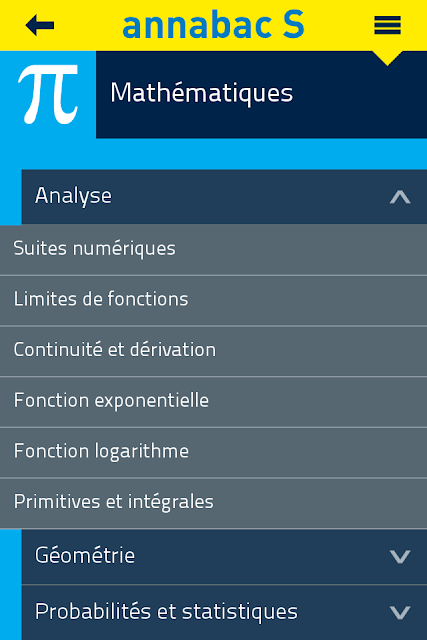The width and height of the screenshot is (427, 640).
Task: Choose Primitives et intégrales
Action: (214, 503)
